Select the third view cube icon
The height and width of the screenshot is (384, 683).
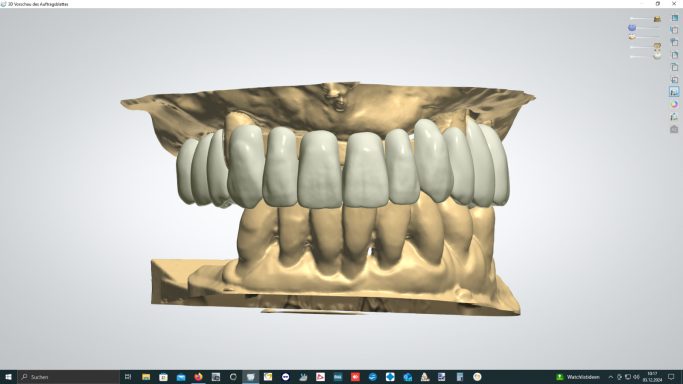[x=675, y=42]
